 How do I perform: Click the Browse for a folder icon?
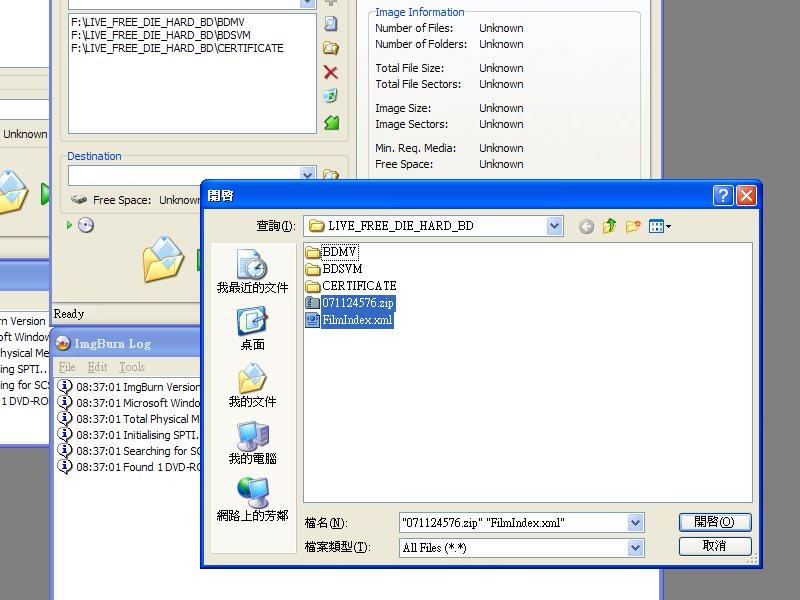pyautogui.click(x=331, y=48)
